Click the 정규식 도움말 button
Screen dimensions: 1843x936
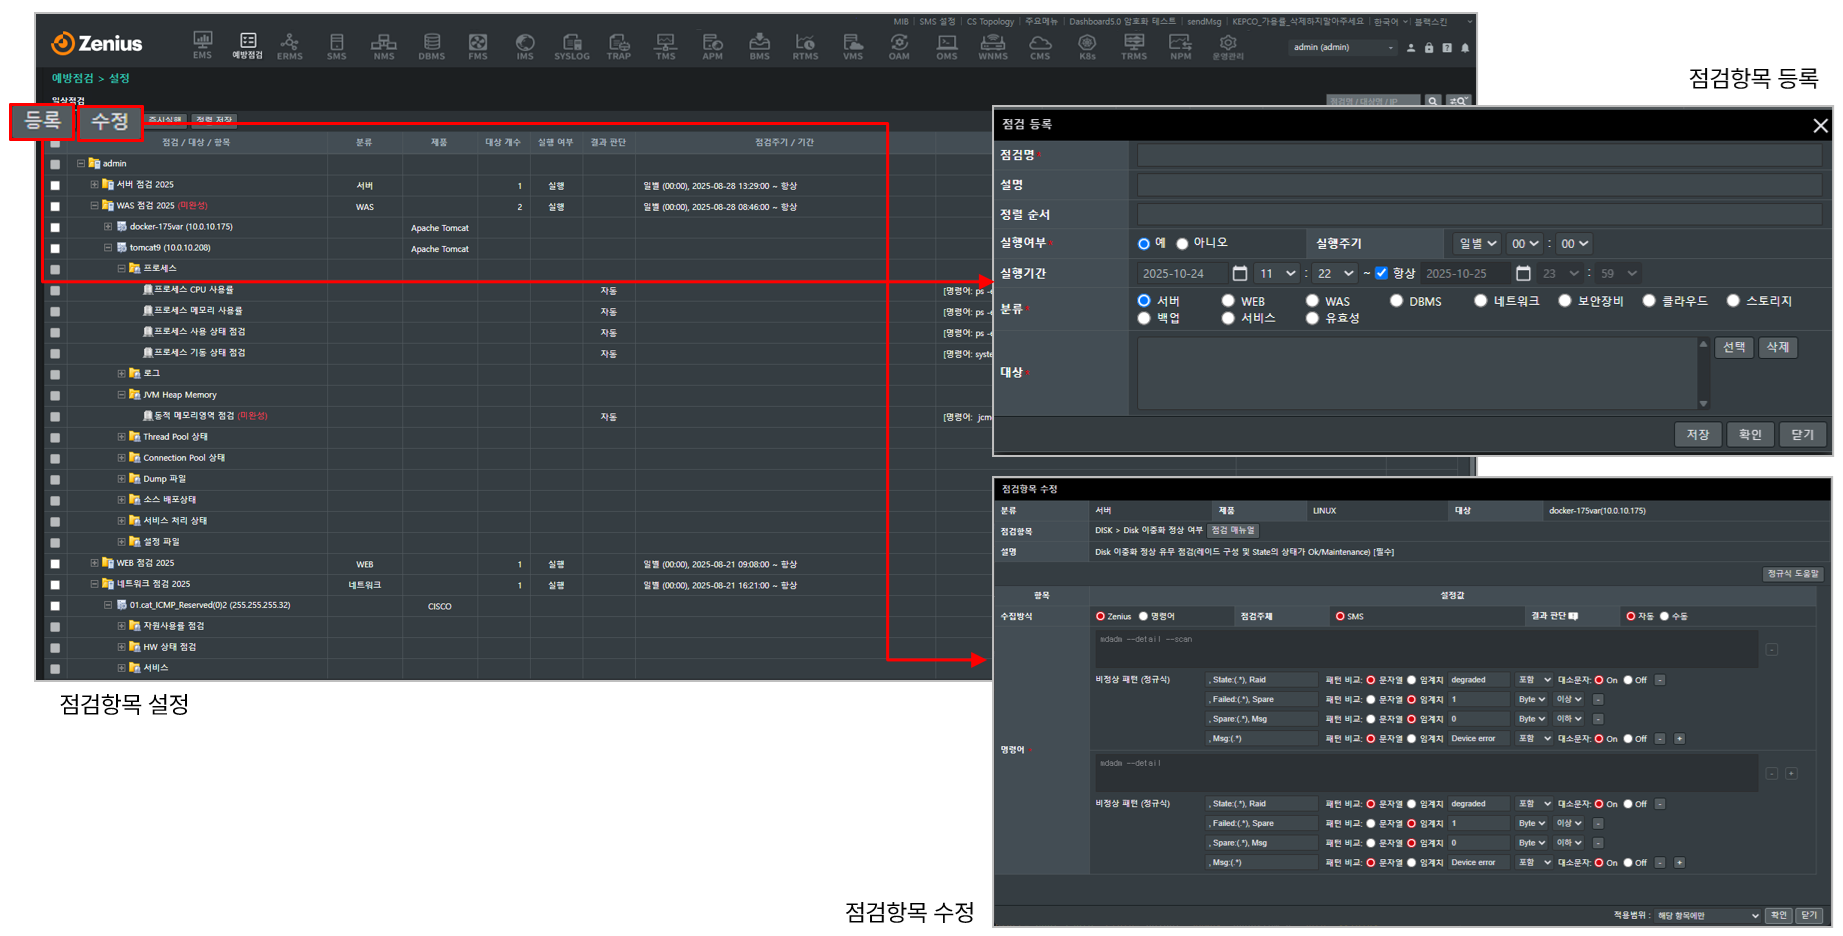(1793, 574)
